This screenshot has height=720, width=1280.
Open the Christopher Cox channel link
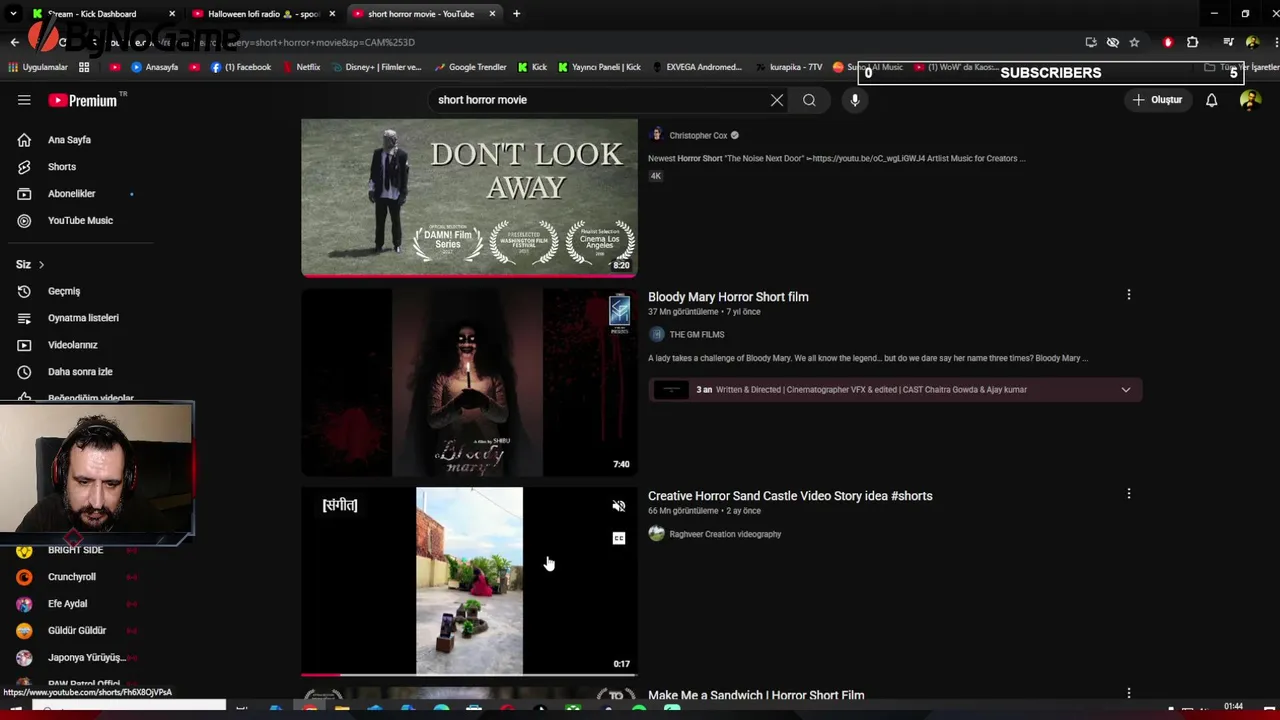(x=698, y=136)
